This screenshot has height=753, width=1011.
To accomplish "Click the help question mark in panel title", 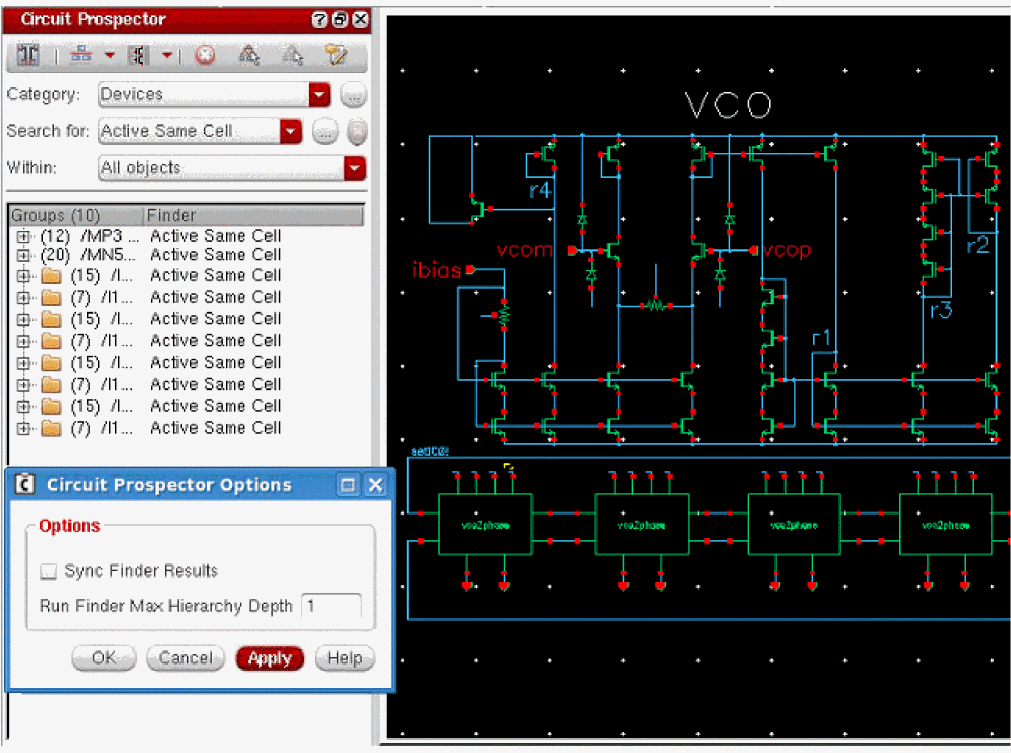I will [319, 20].
